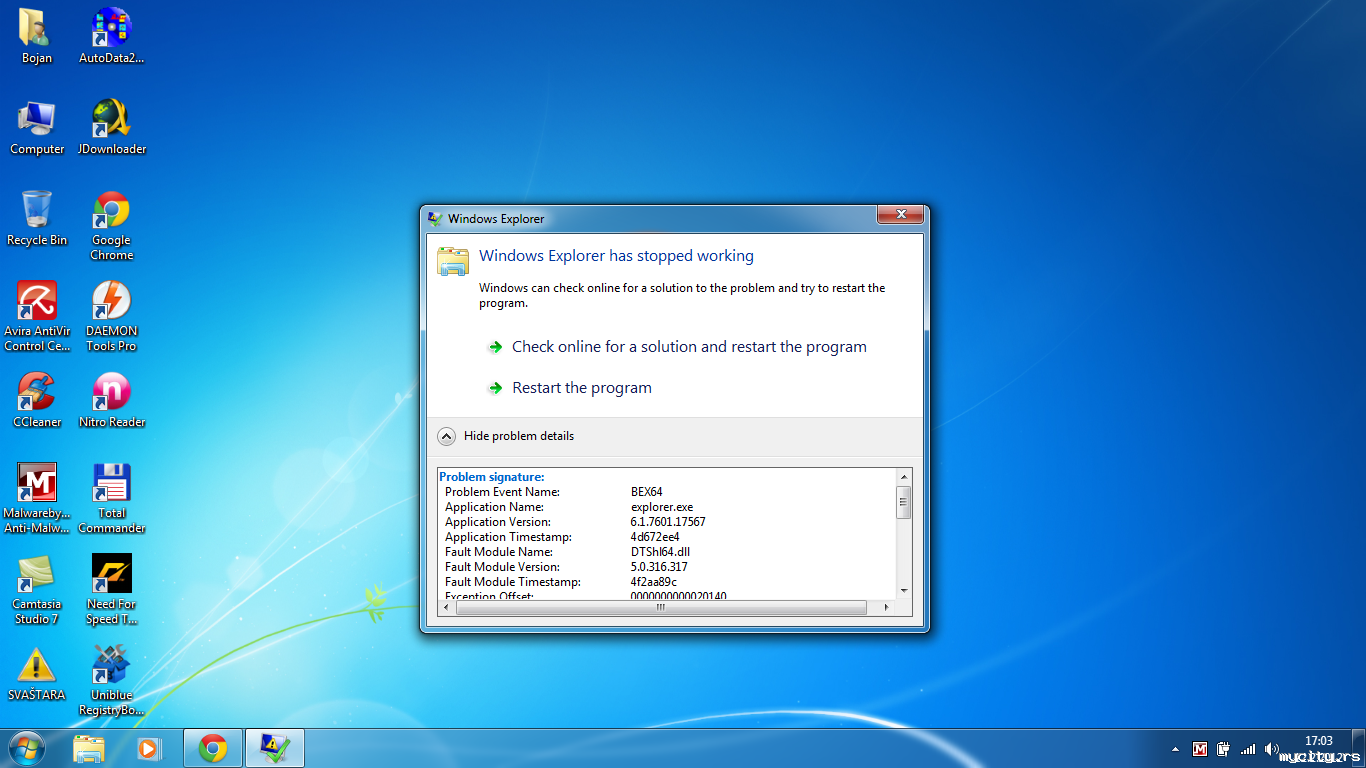Screen dimensions: 1366x768
Task: Show hidden tray icons arrow
Action: (x=1175, y=749)
